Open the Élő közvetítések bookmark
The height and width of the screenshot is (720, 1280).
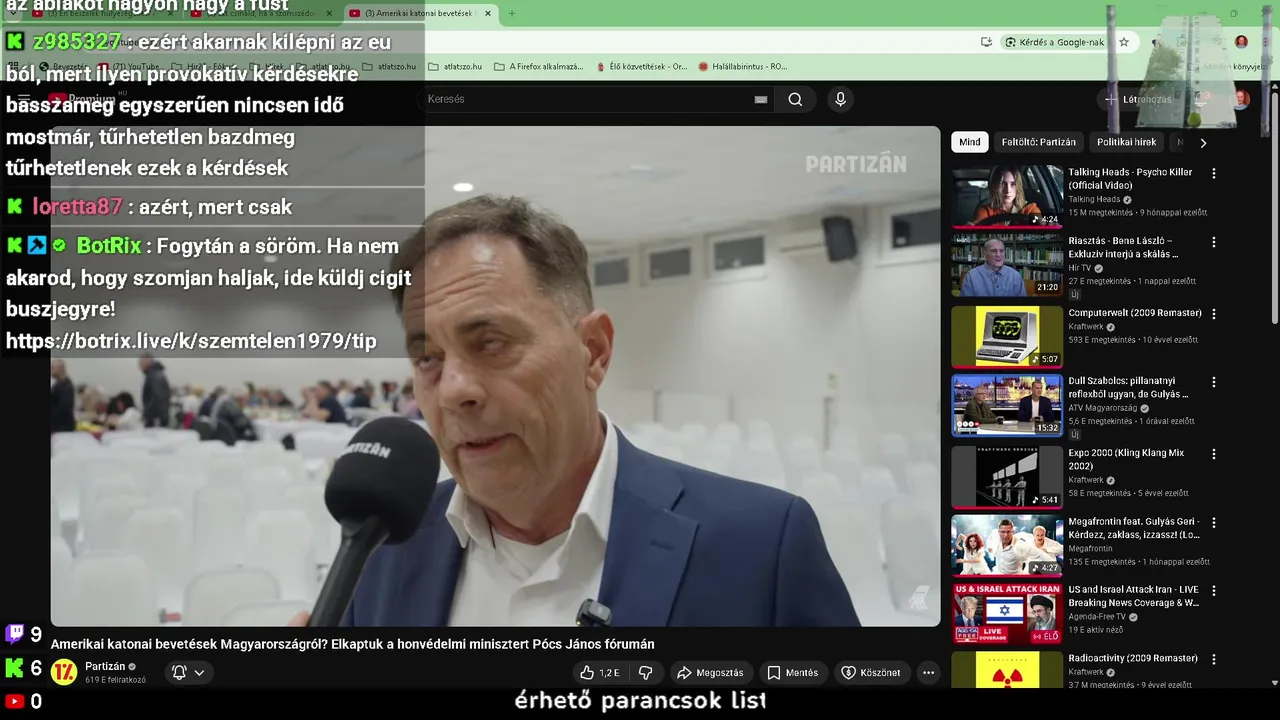[640, 67]
